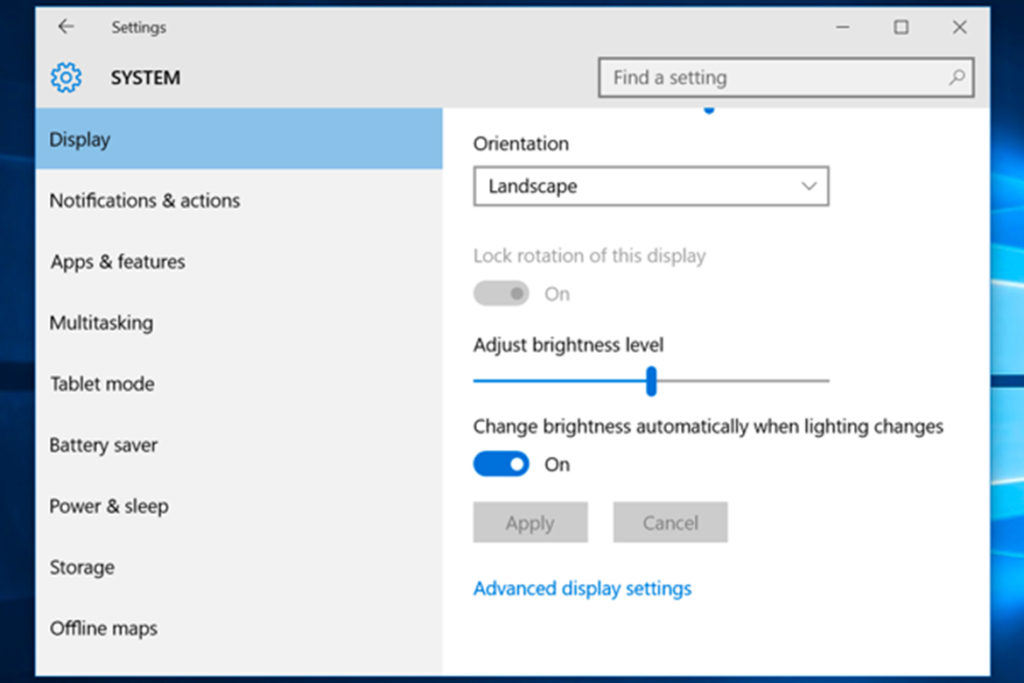Open Advanced display settings link
The height and width of the screenshot is (683, 1024).
pyautogui.click(x=583, y=588)
